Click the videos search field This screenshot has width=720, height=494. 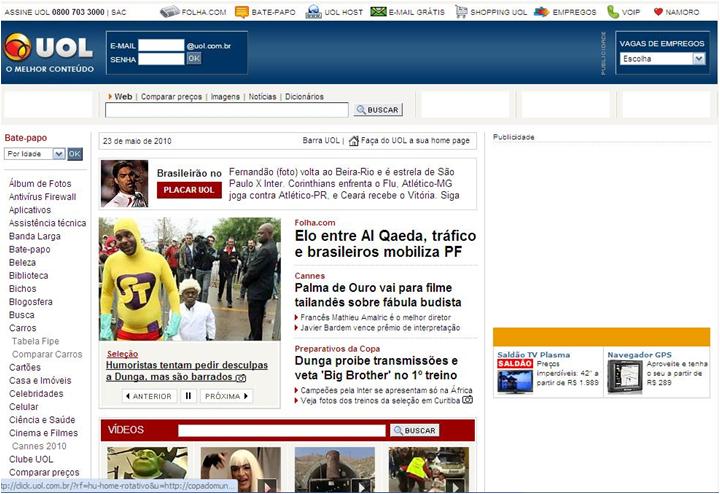(281, 430)
